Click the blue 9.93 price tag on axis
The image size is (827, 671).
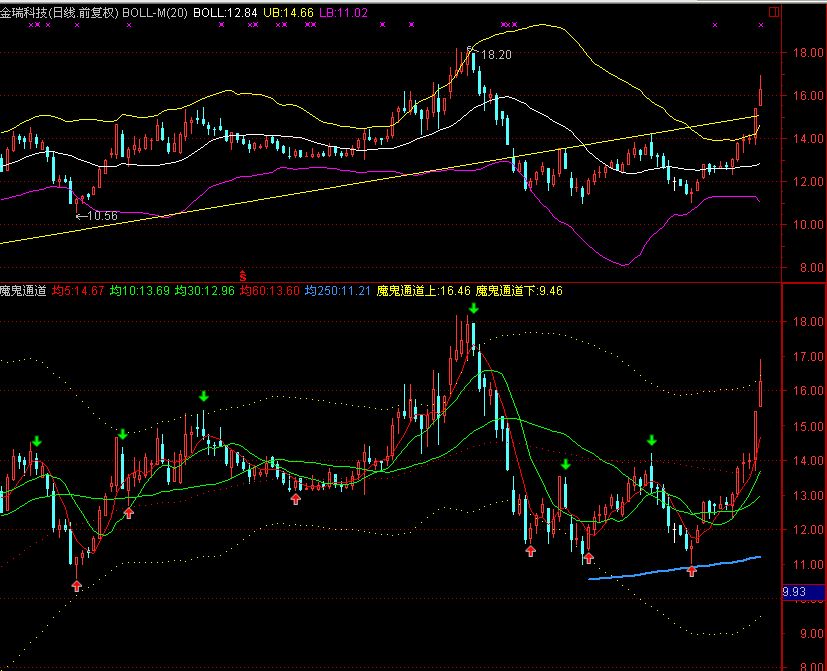click(803, 592)
